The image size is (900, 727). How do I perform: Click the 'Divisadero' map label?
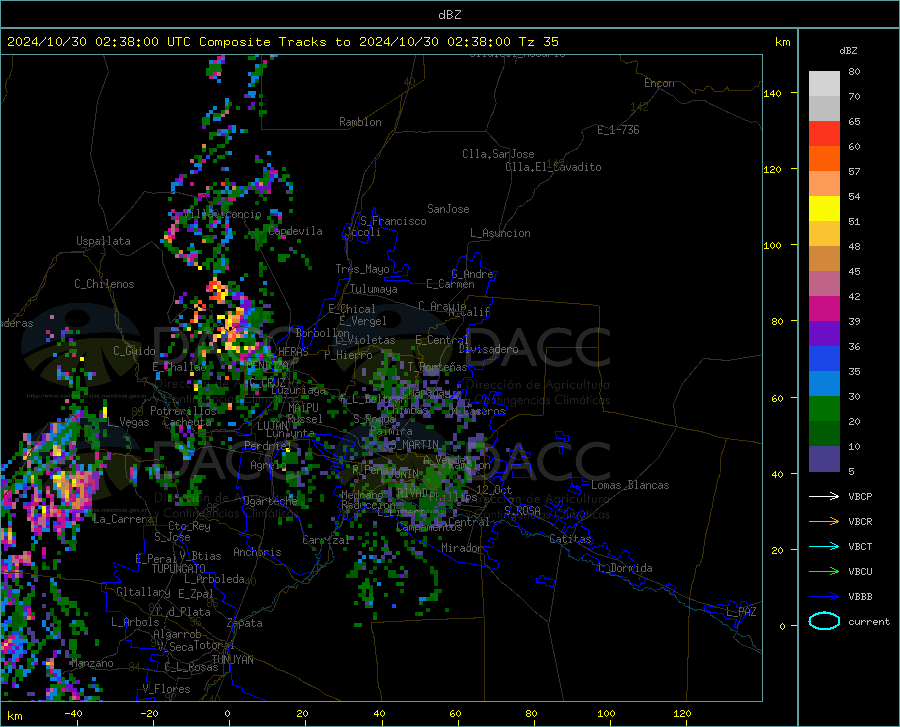[488, 349]
